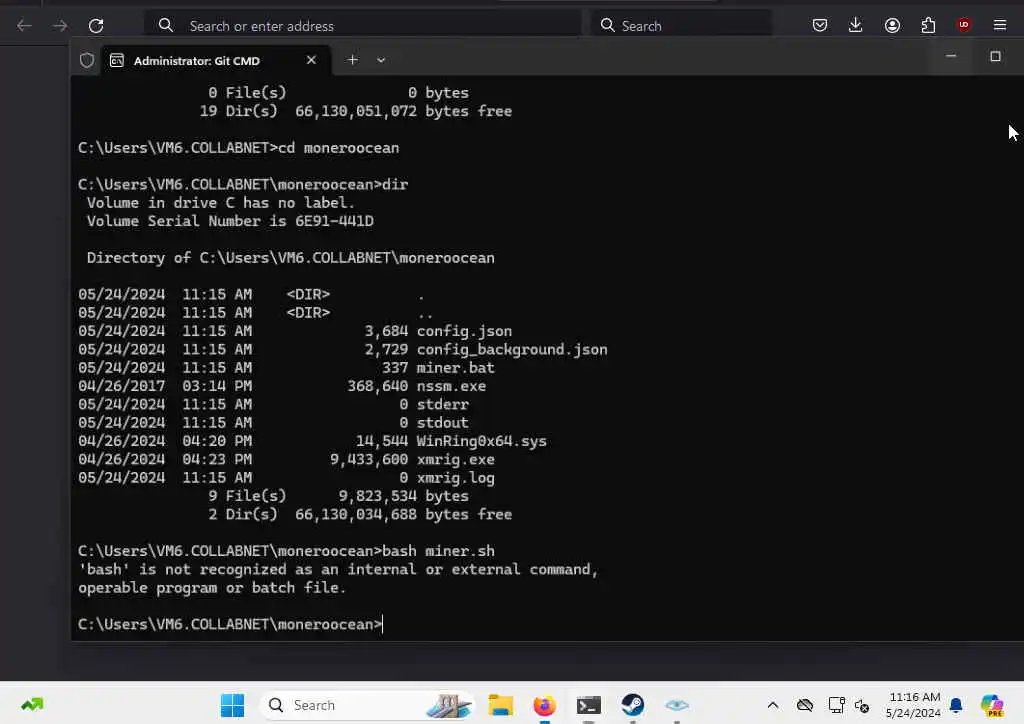
Task: Click the cloud sync tray icon
Action: (805, 705)
